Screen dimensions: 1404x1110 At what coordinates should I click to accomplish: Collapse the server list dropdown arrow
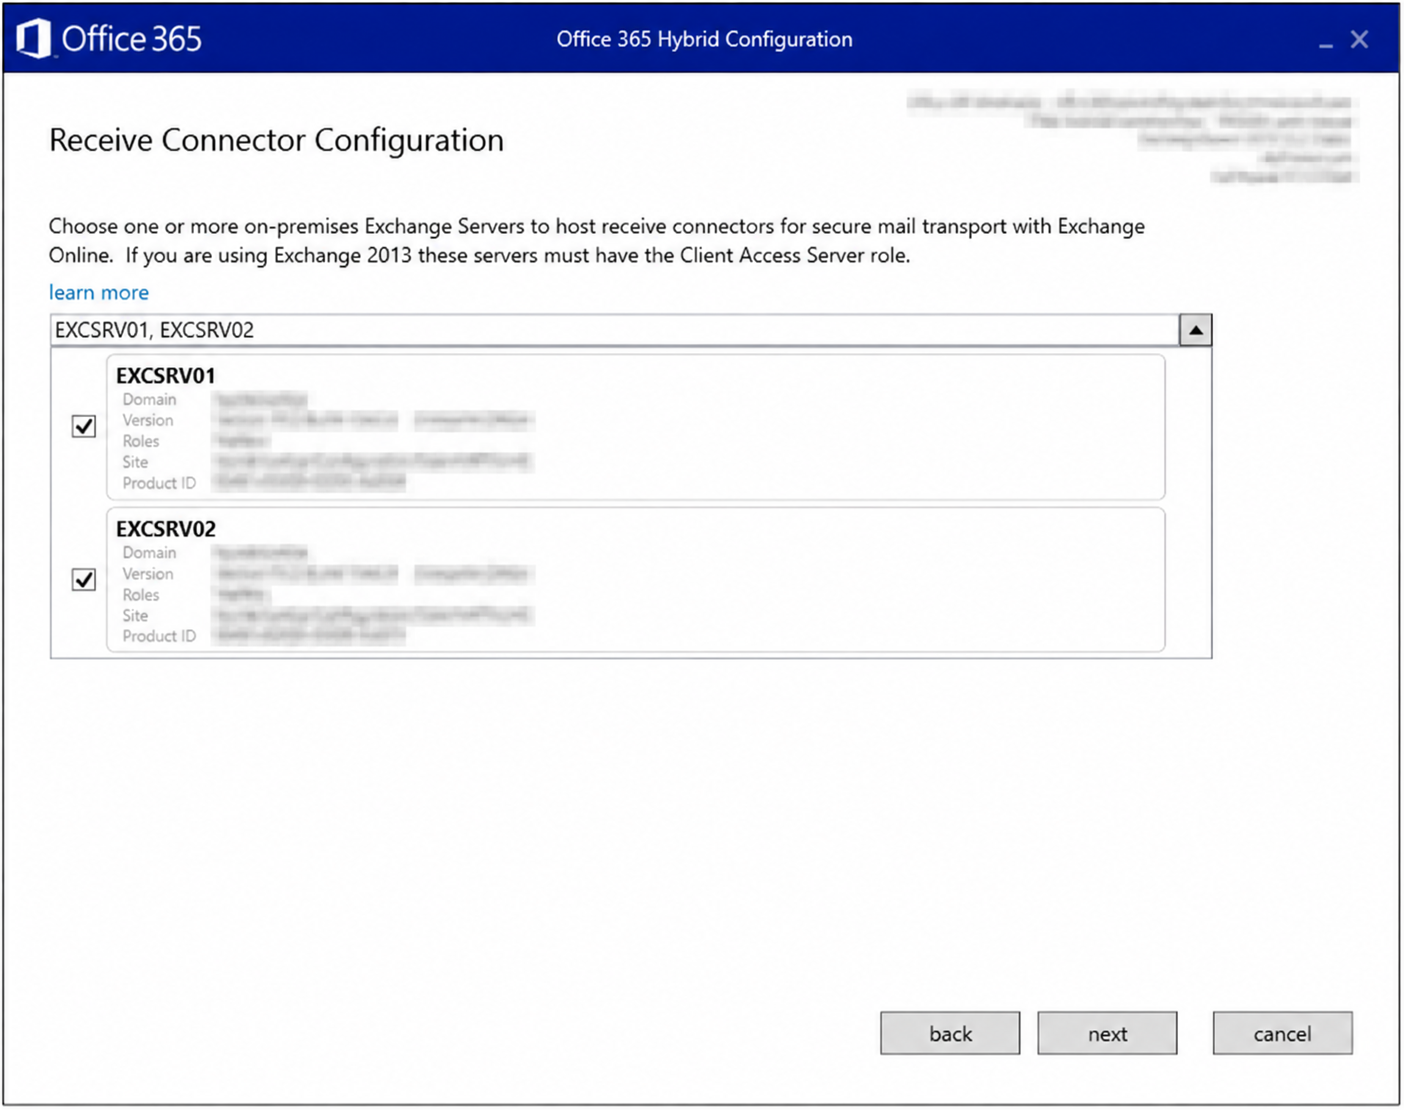click(x=1195, y=330)
